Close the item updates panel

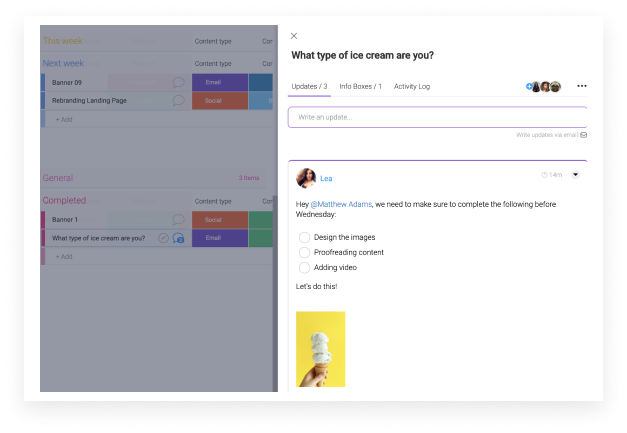(294, 36)
